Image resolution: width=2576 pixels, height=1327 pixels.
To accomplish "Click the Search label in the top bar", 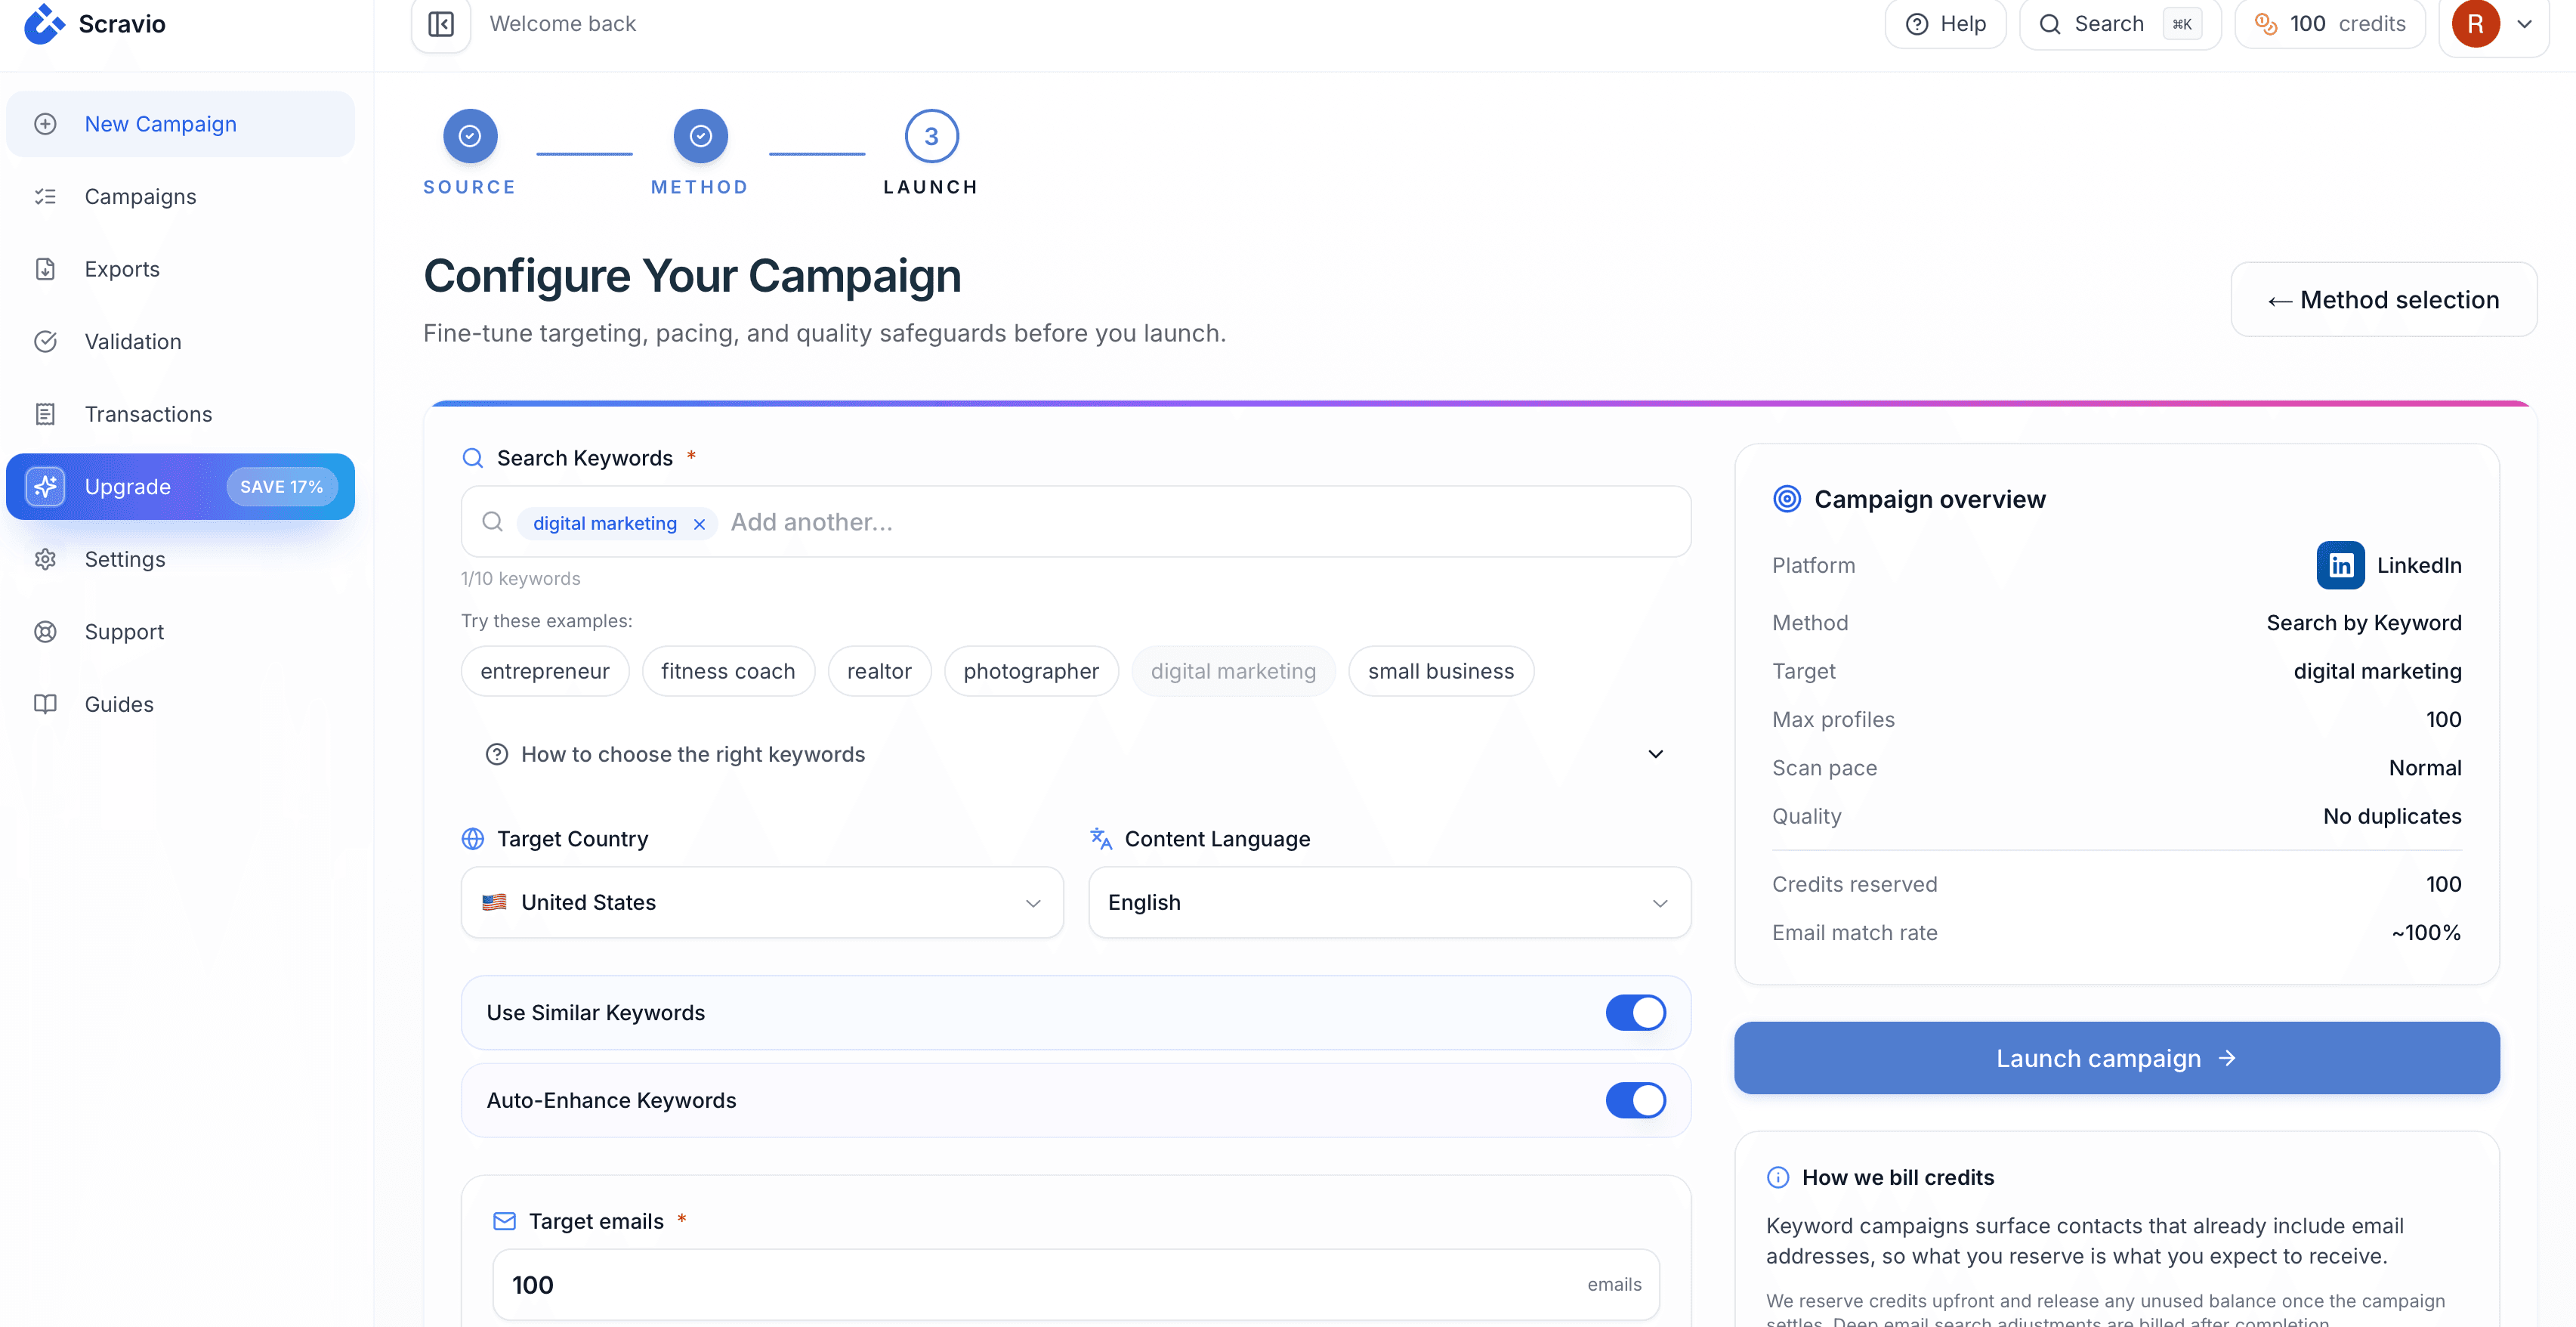I will pos(2109,24).
